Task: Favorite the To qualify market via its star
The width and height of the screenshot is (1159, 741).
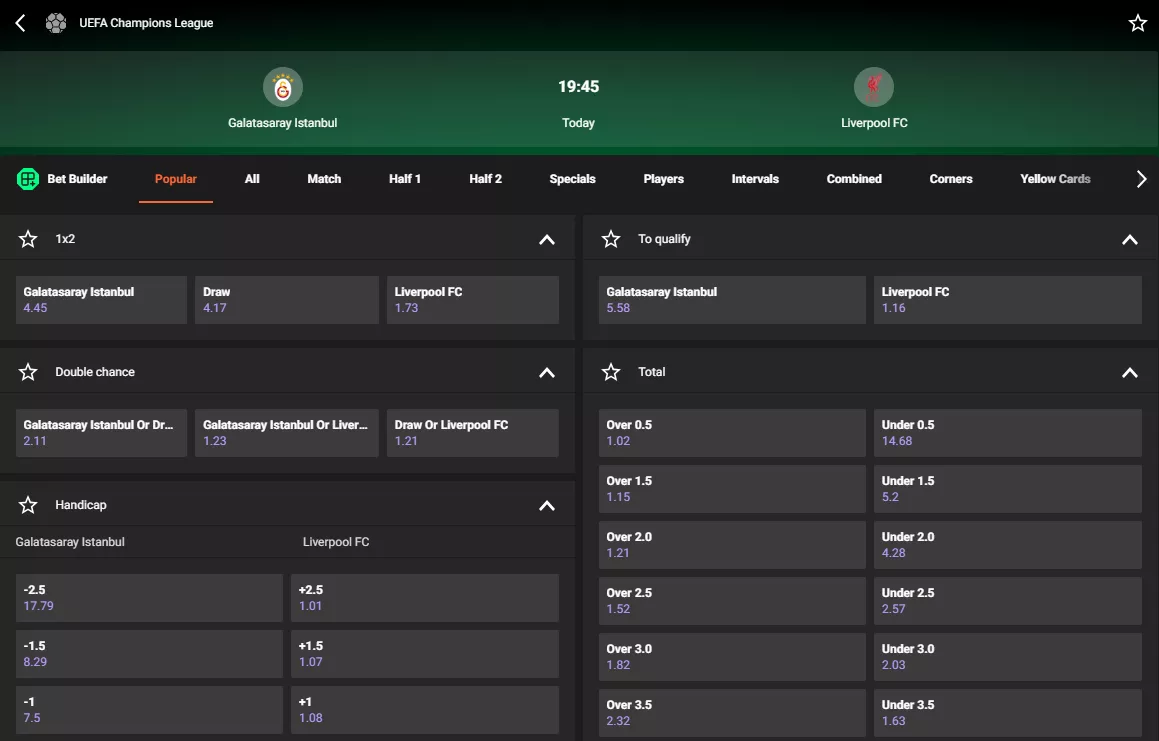Action: (610, 238)
